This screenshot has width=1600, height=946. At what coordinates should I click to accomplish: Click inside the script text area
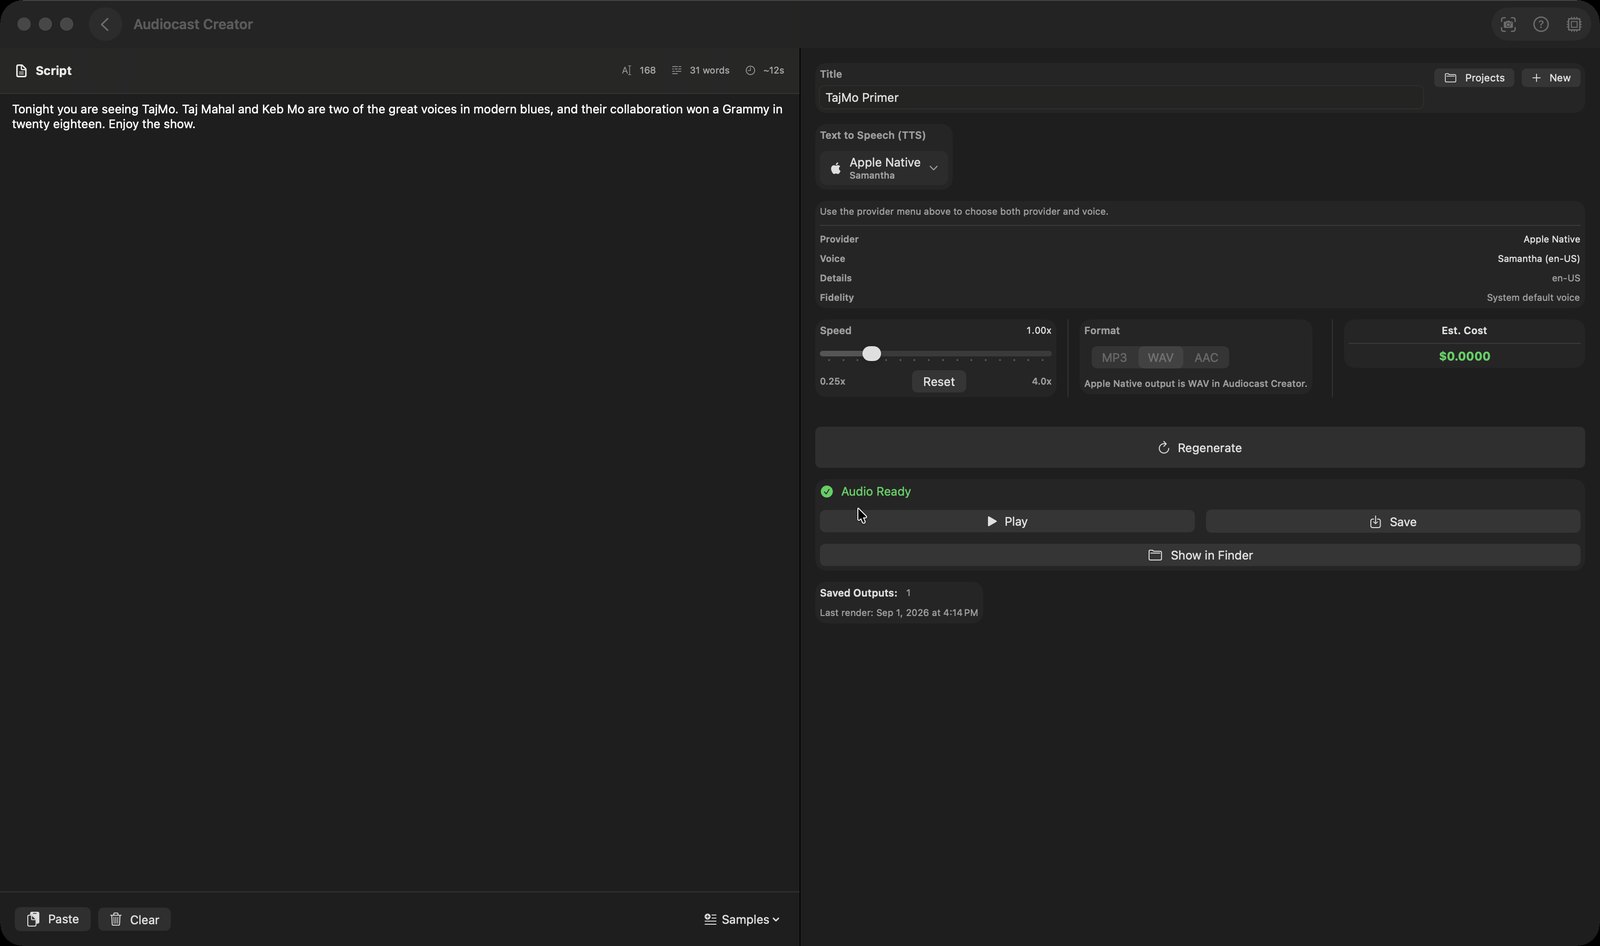point(399,490)
